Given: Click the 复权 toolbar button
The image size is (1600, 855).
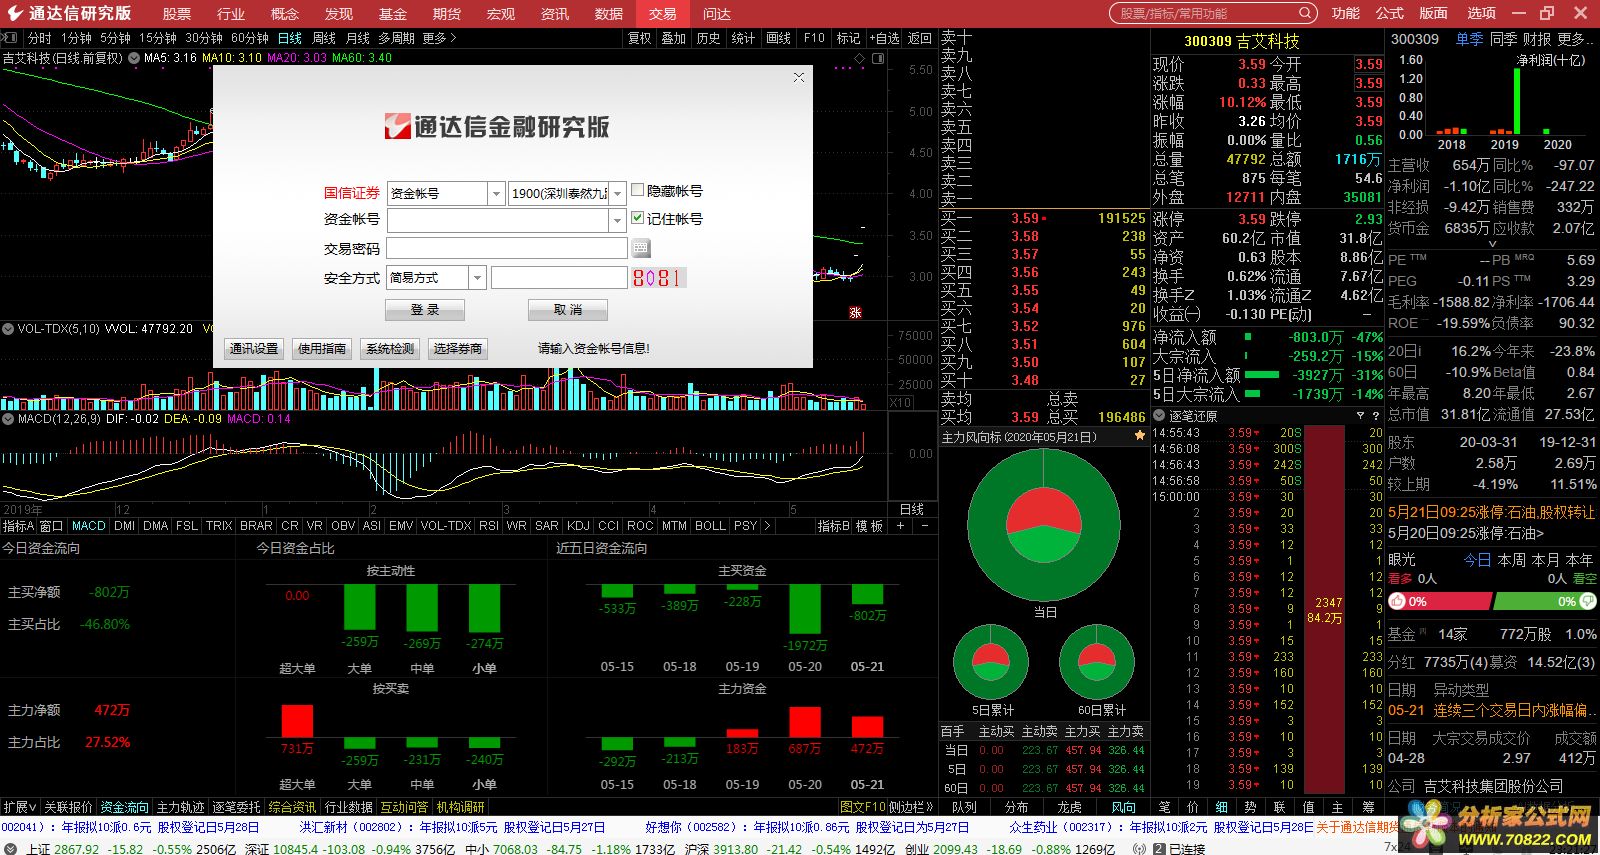Looking at the screenshot, I should click(x=639, y=38).
